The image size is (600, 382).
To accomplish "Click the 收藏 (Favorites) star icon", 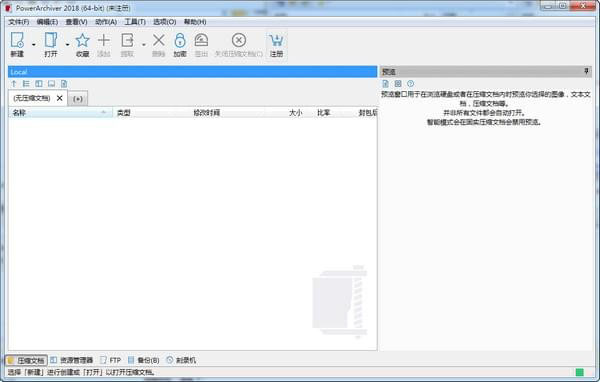I will (83, 44).
